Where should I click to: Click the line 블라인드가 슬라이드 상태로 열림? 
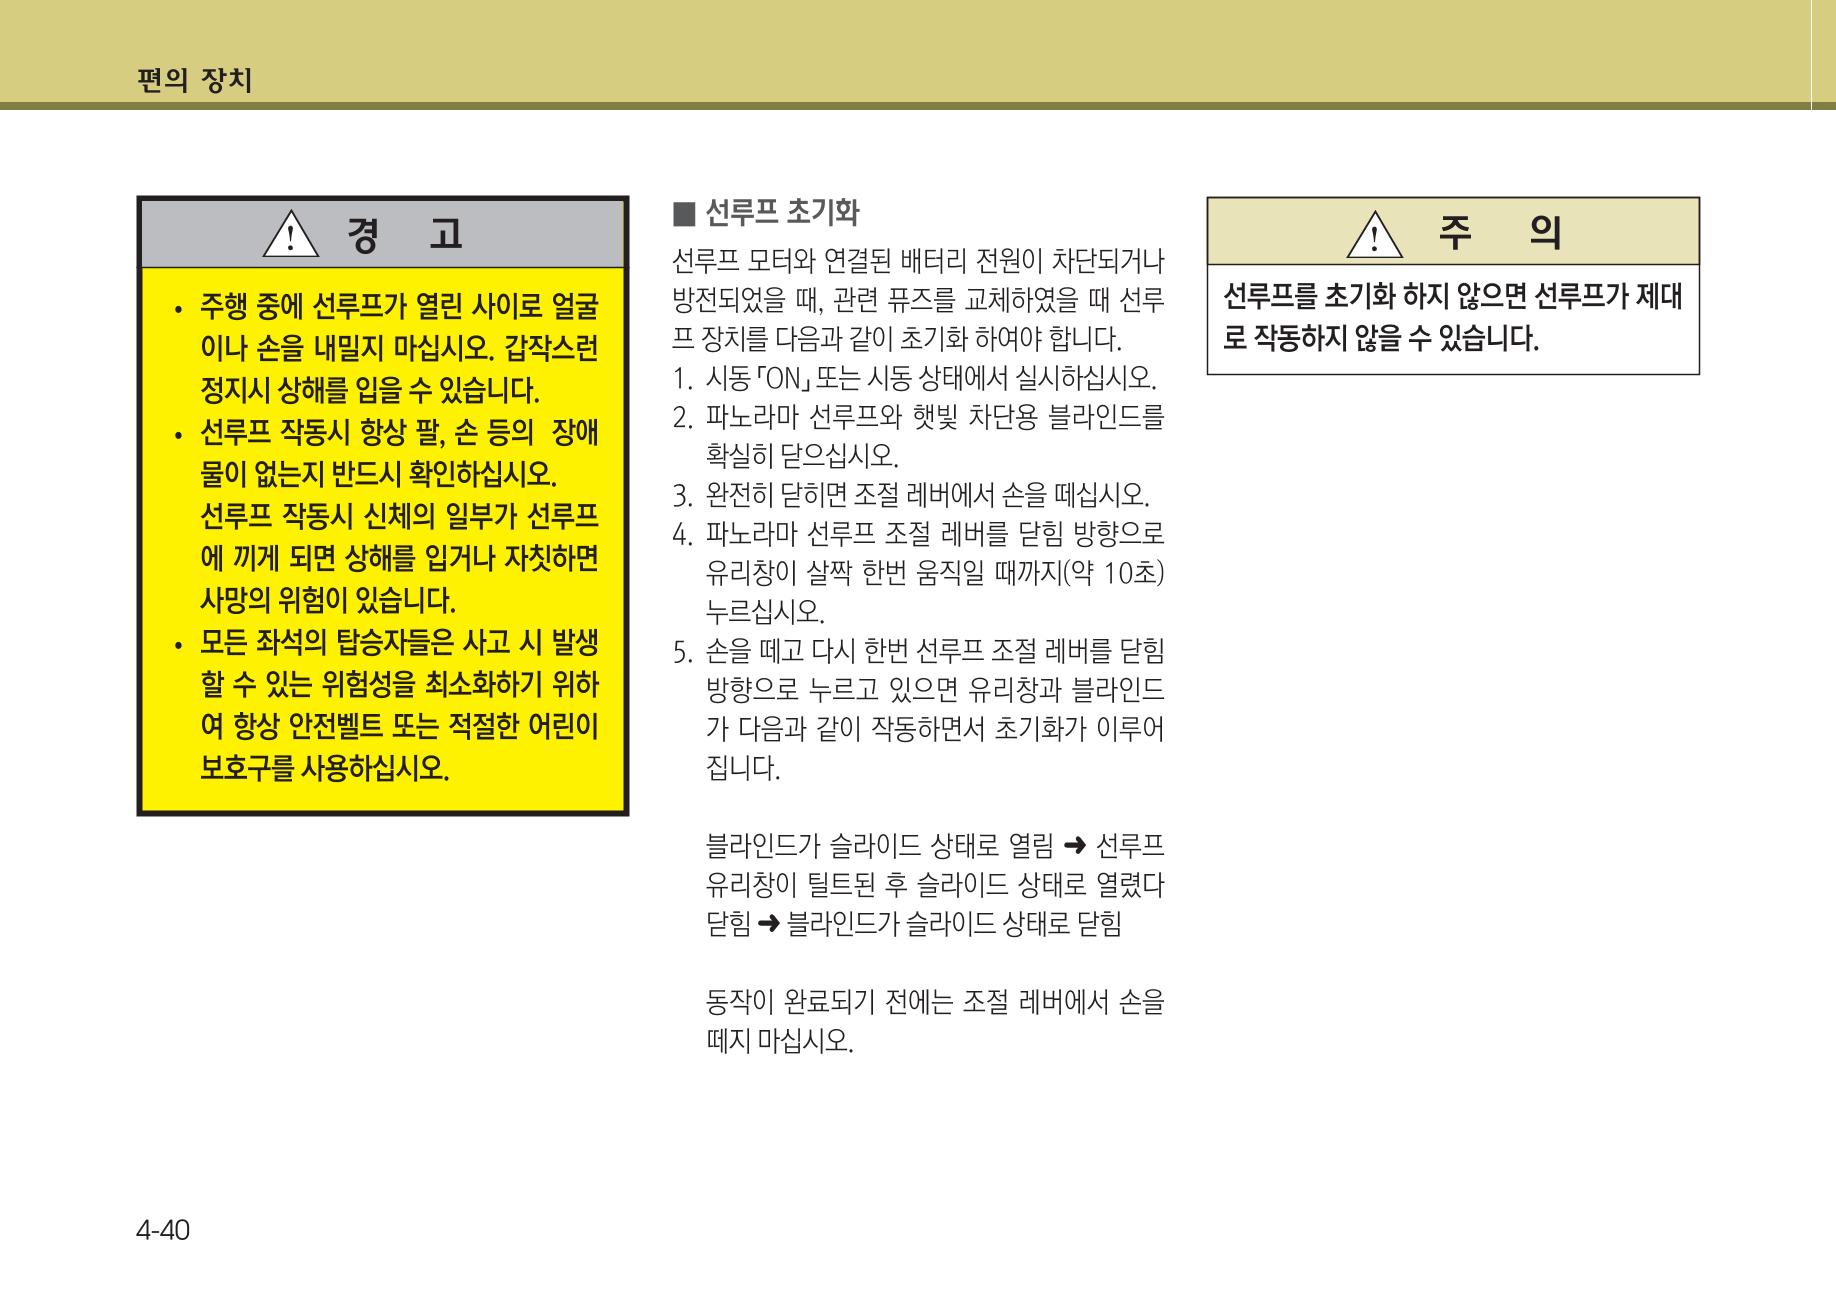[x=880, y=847]
